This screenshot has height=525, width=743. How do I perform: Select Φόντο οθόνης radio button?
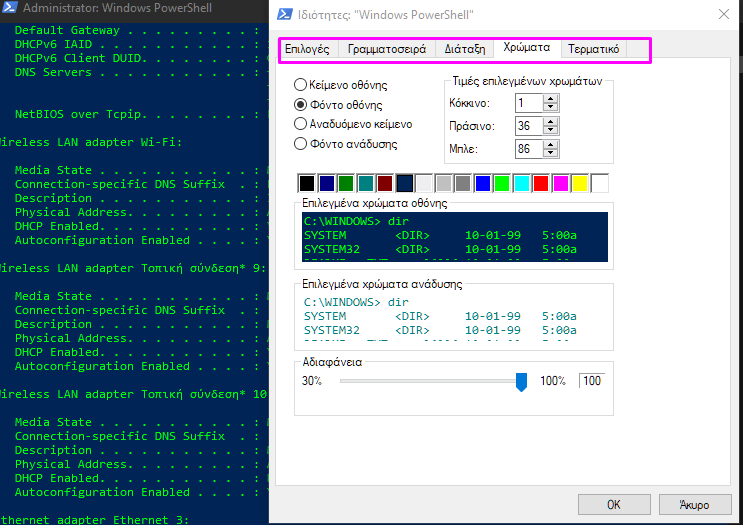pos(338,105)
